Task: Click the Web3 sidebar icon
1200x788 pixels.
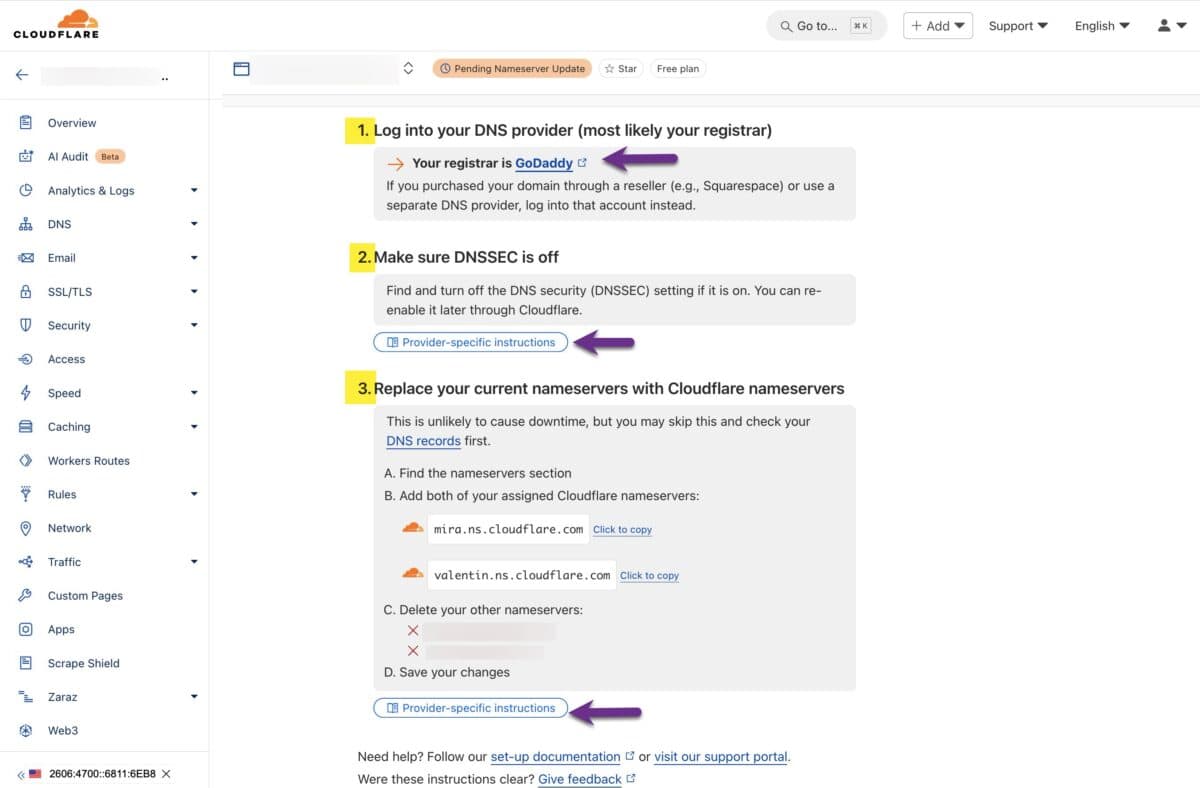Action: tap(28, 730)
